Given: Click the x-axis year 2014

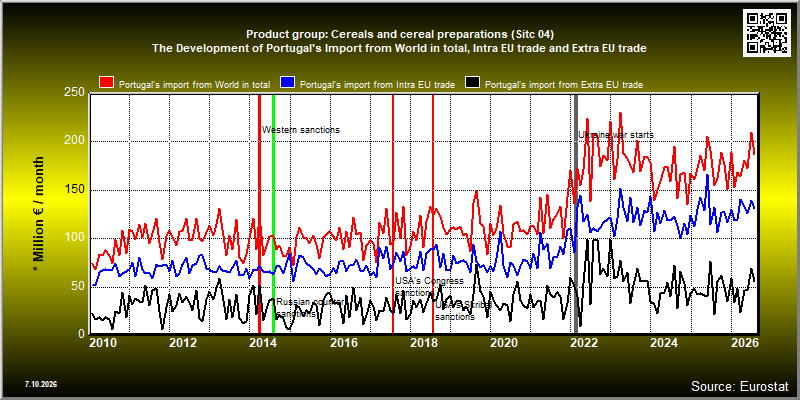Looking at the screenshot, I should pyautogui.click(x=263, y=343).
